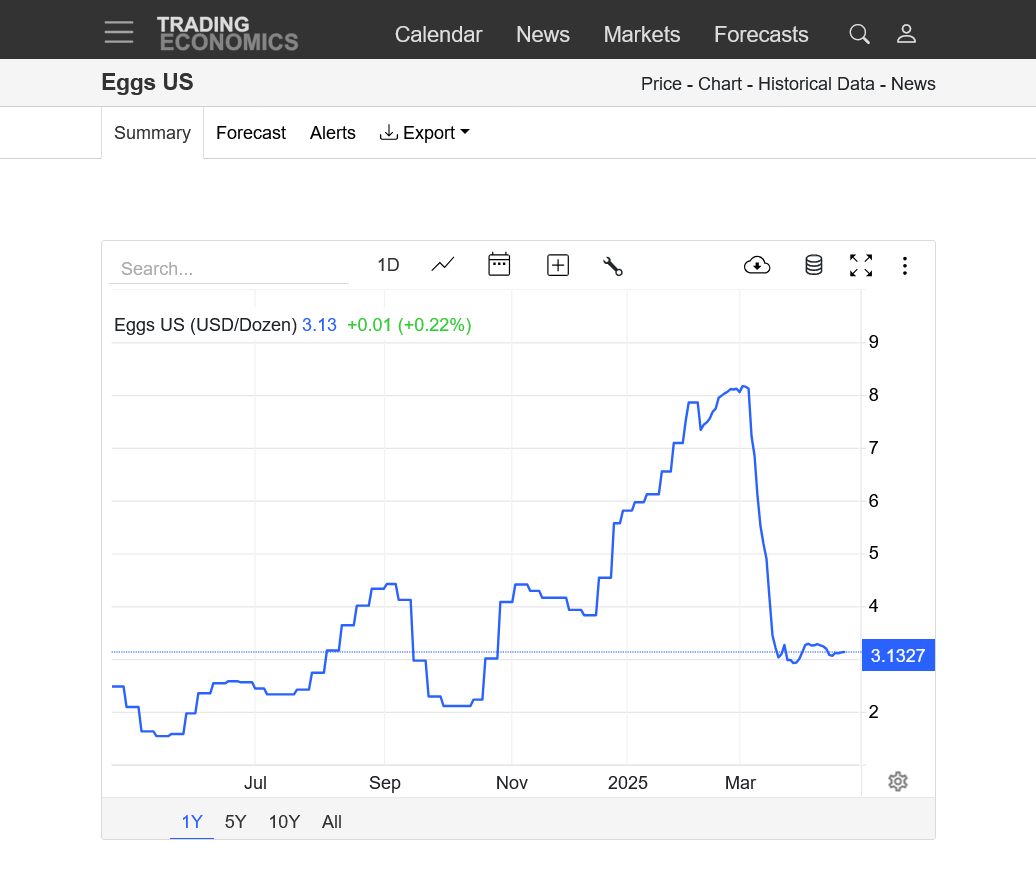Click the chart Search input field
Viewport: 1036px width, 891px height.
[x=229, y=268]
